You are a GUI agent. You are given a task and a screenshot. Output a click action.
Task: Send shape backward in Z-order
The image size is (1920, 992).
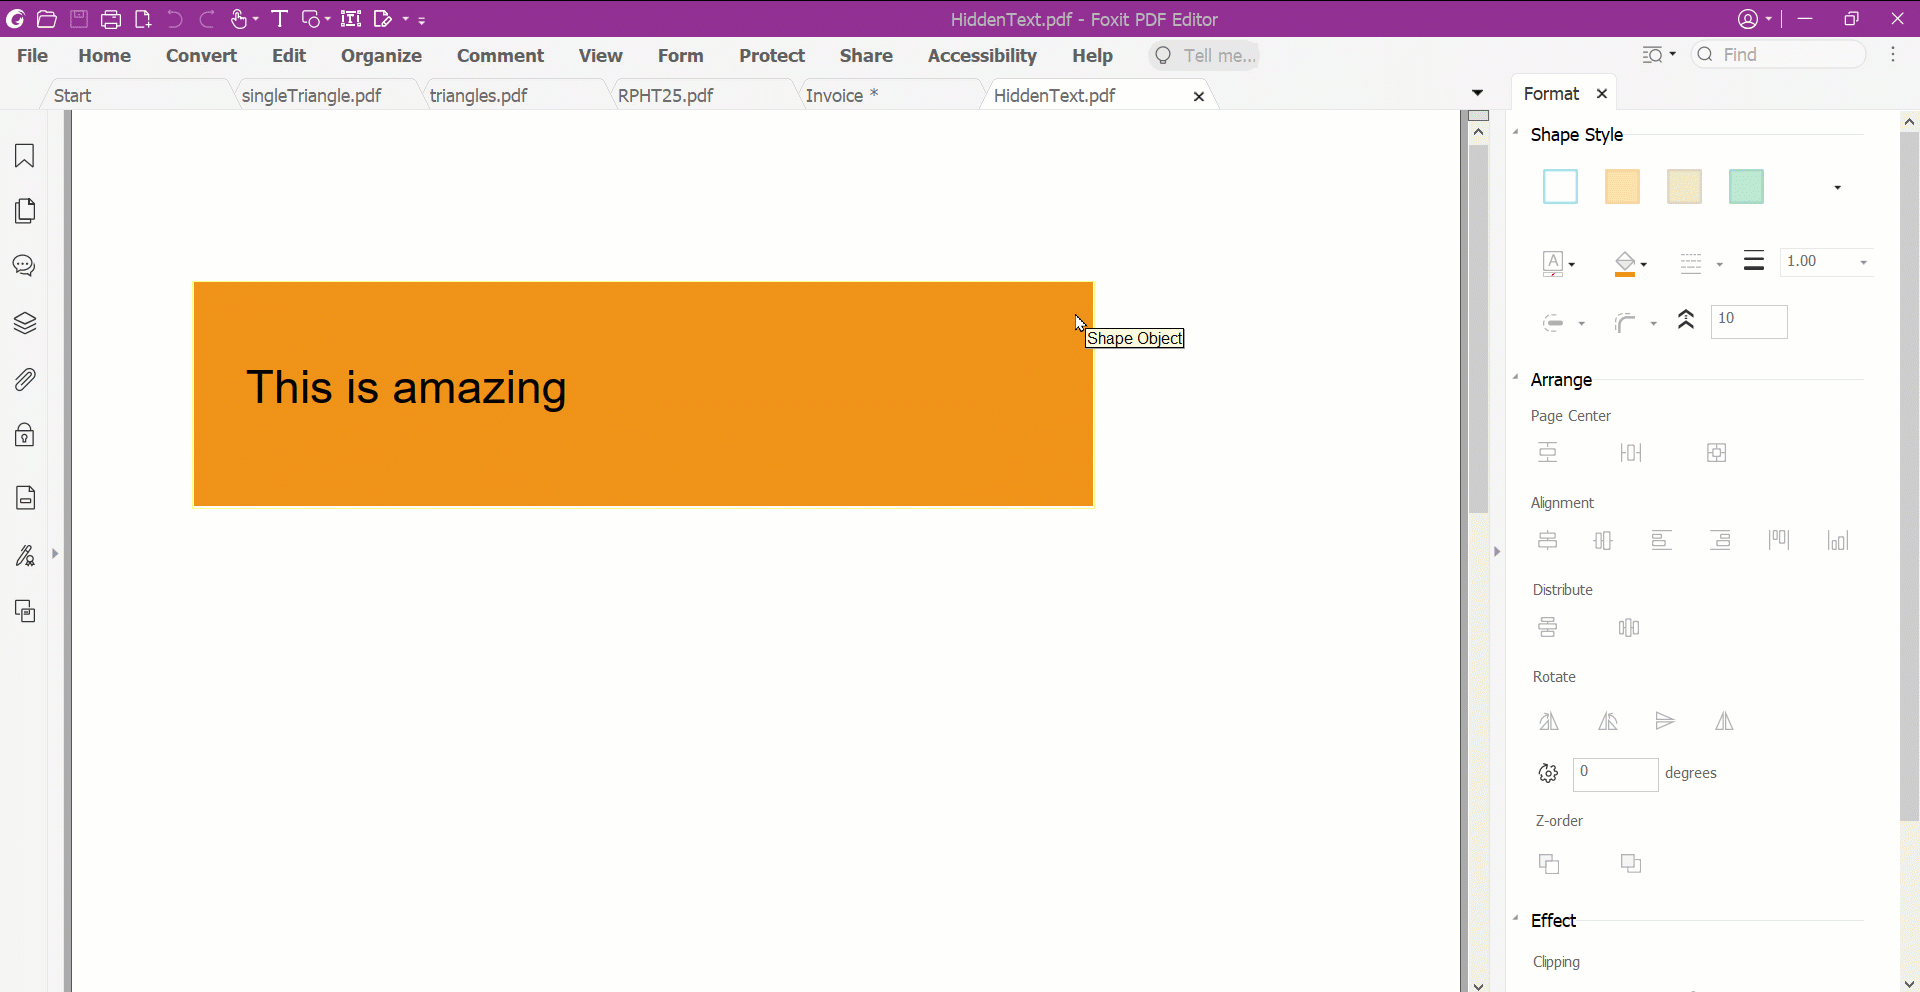tap(1631, 863)
